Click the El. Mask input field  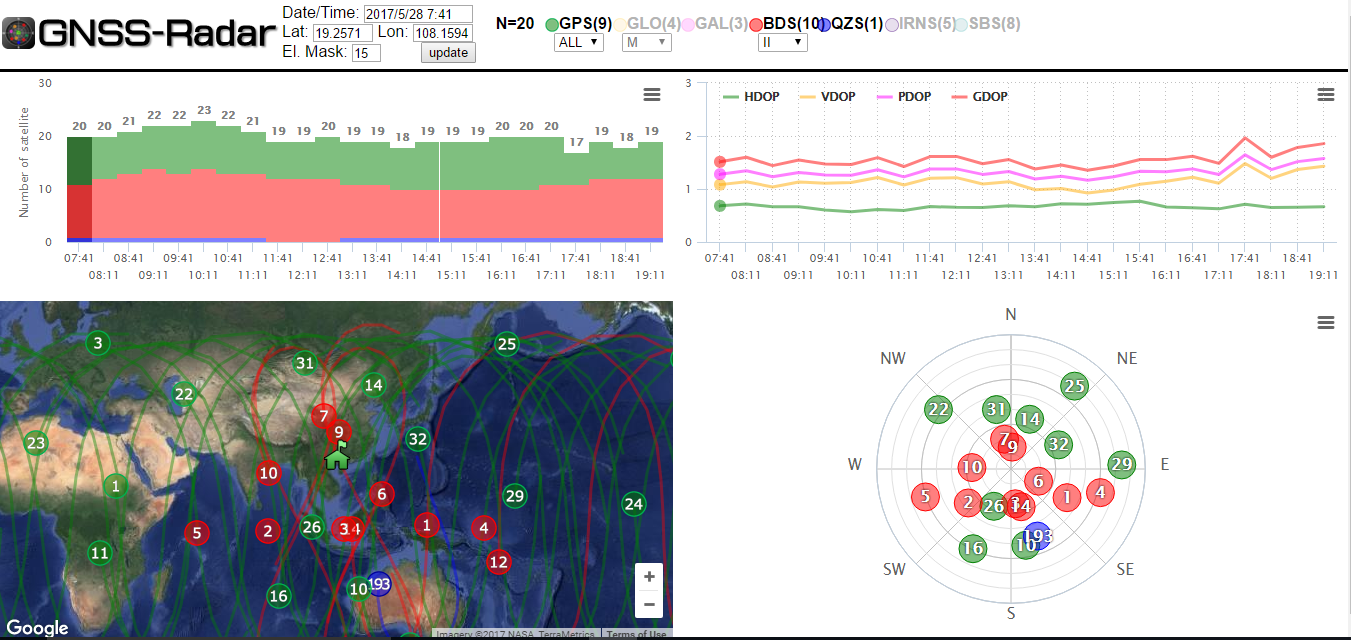(366, 53)
